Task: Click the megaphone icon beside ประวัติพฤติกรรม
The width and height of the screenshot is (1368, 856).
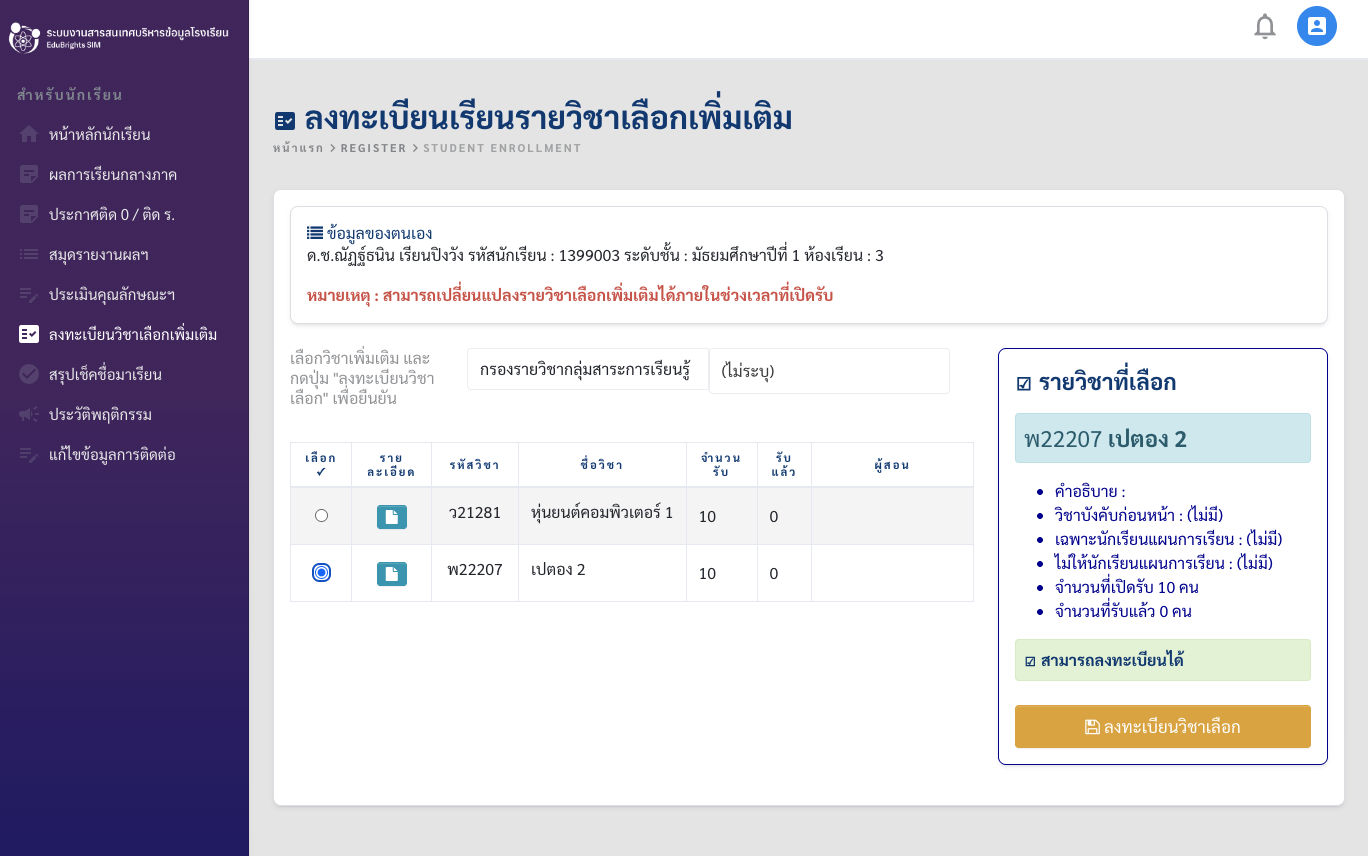Action: [x=29, y=414]
